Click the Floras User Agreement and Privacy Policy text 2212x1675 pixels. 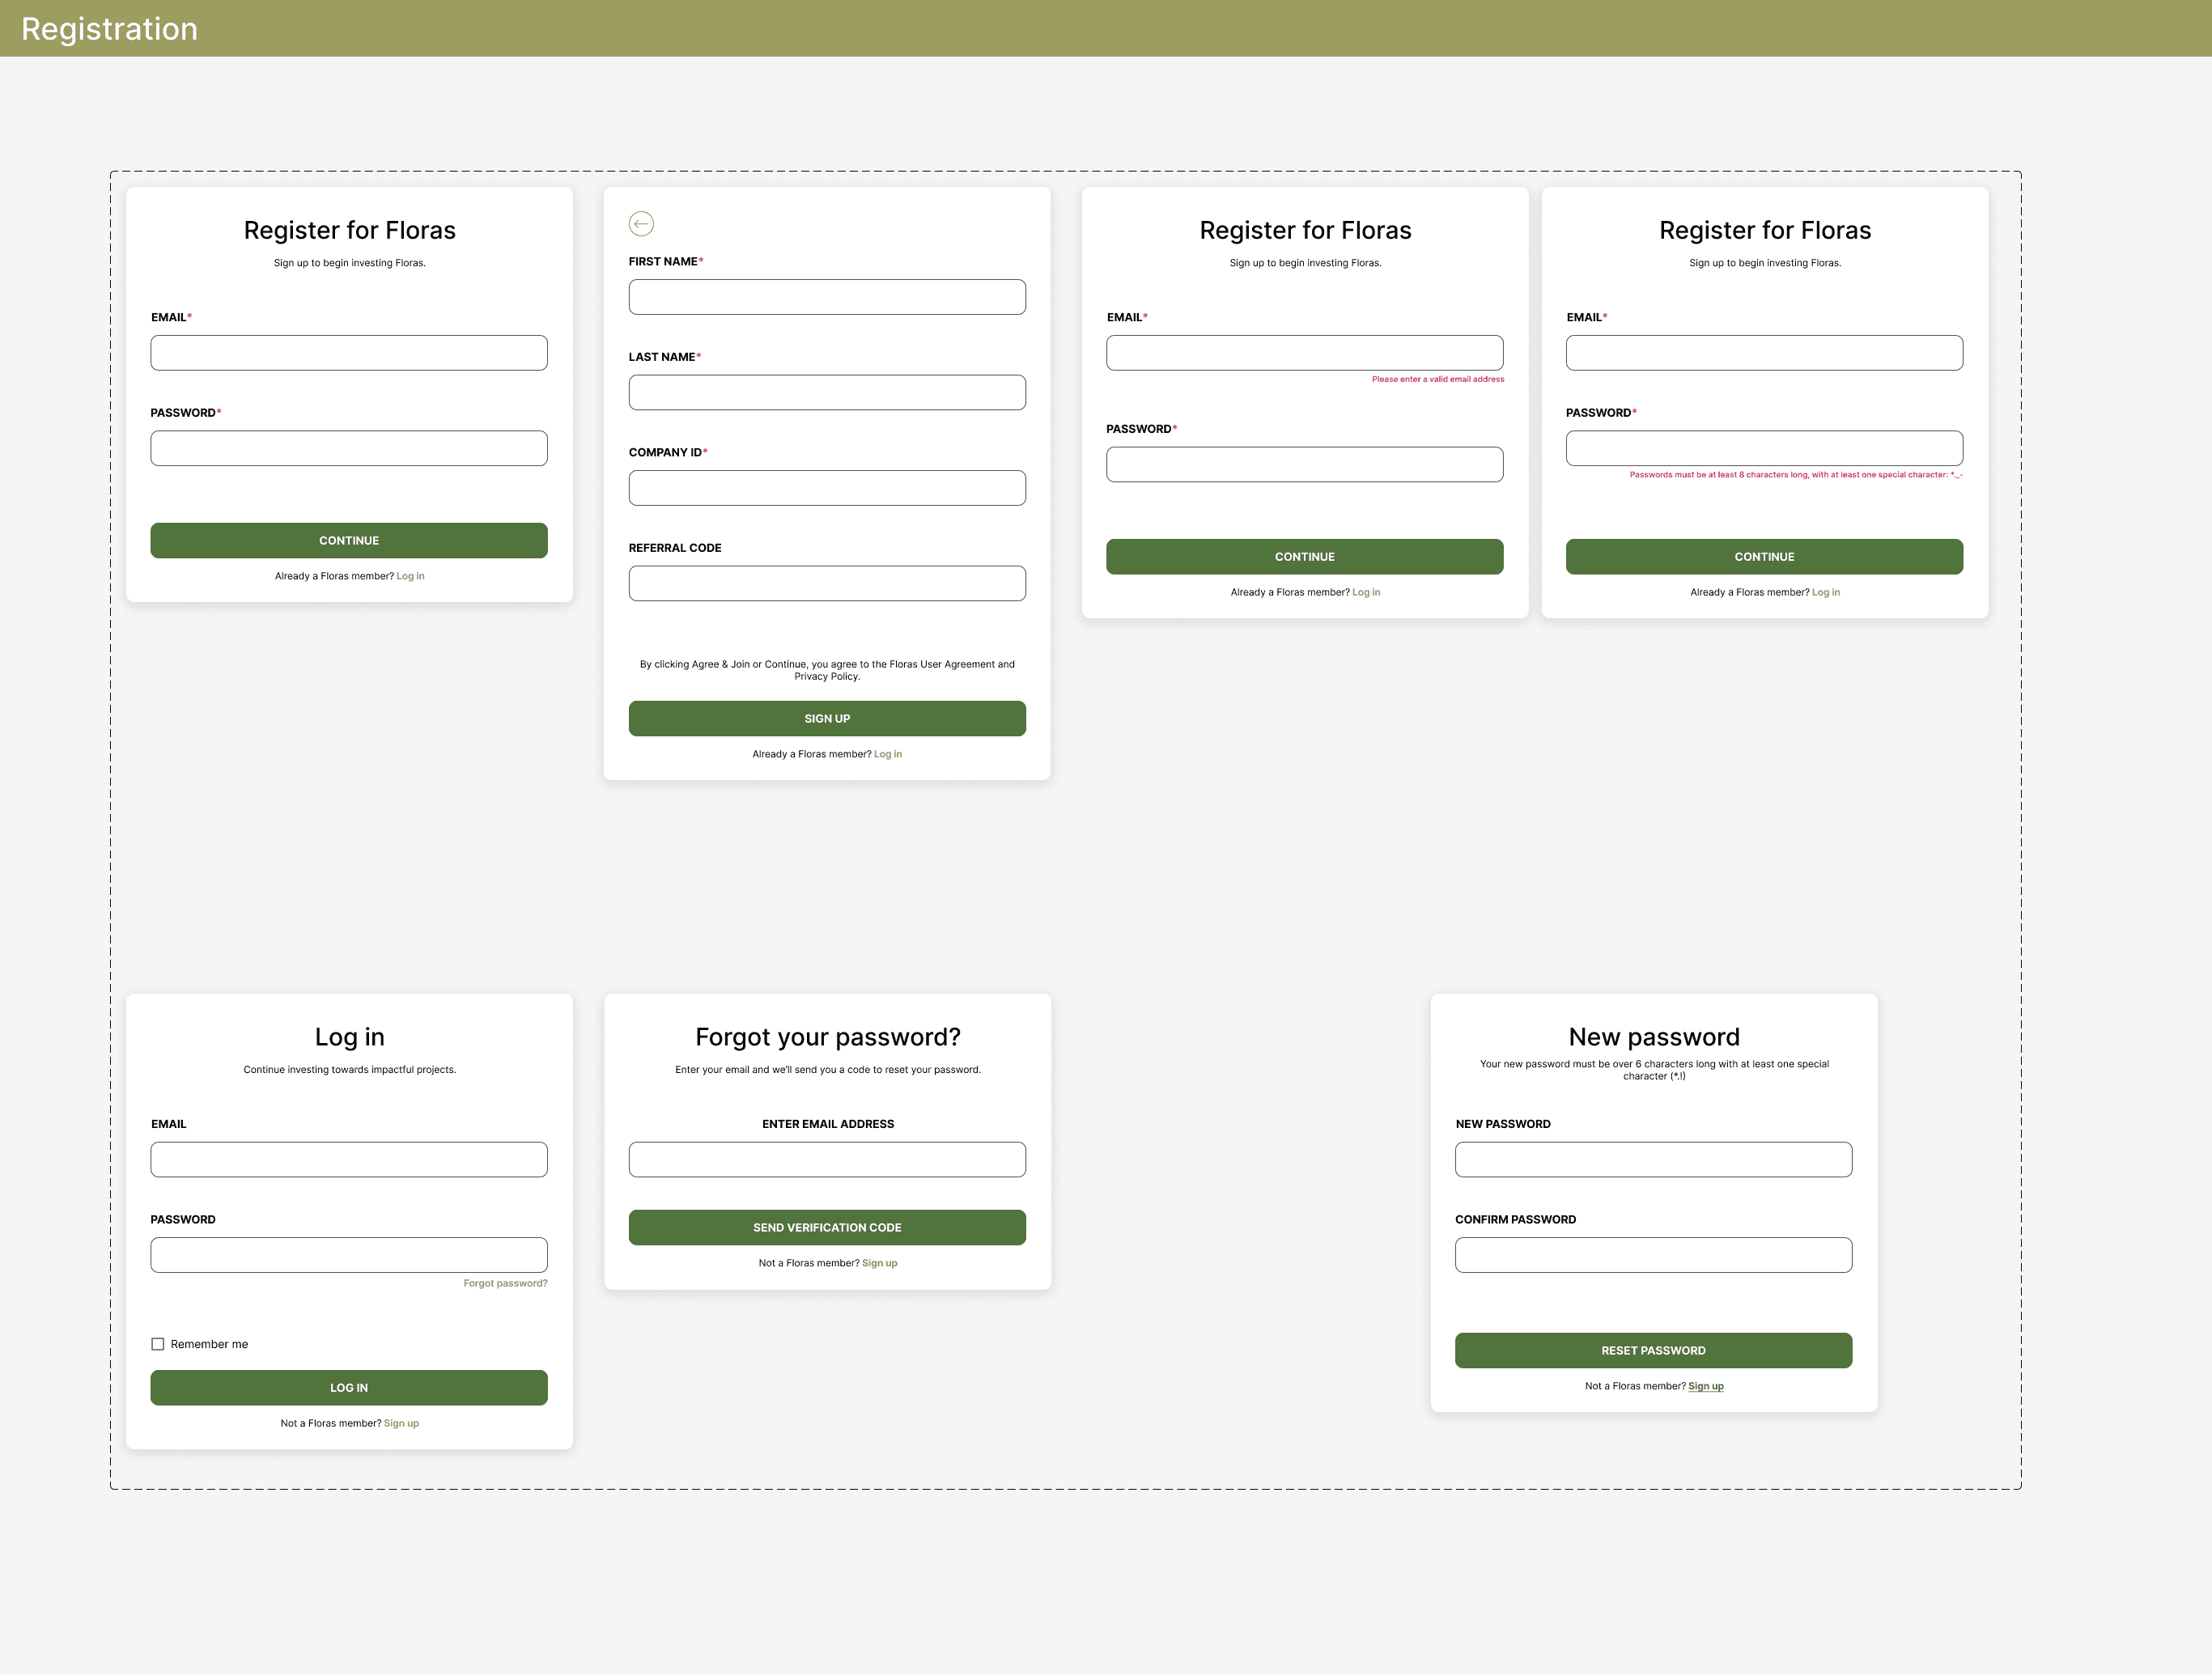827,670
